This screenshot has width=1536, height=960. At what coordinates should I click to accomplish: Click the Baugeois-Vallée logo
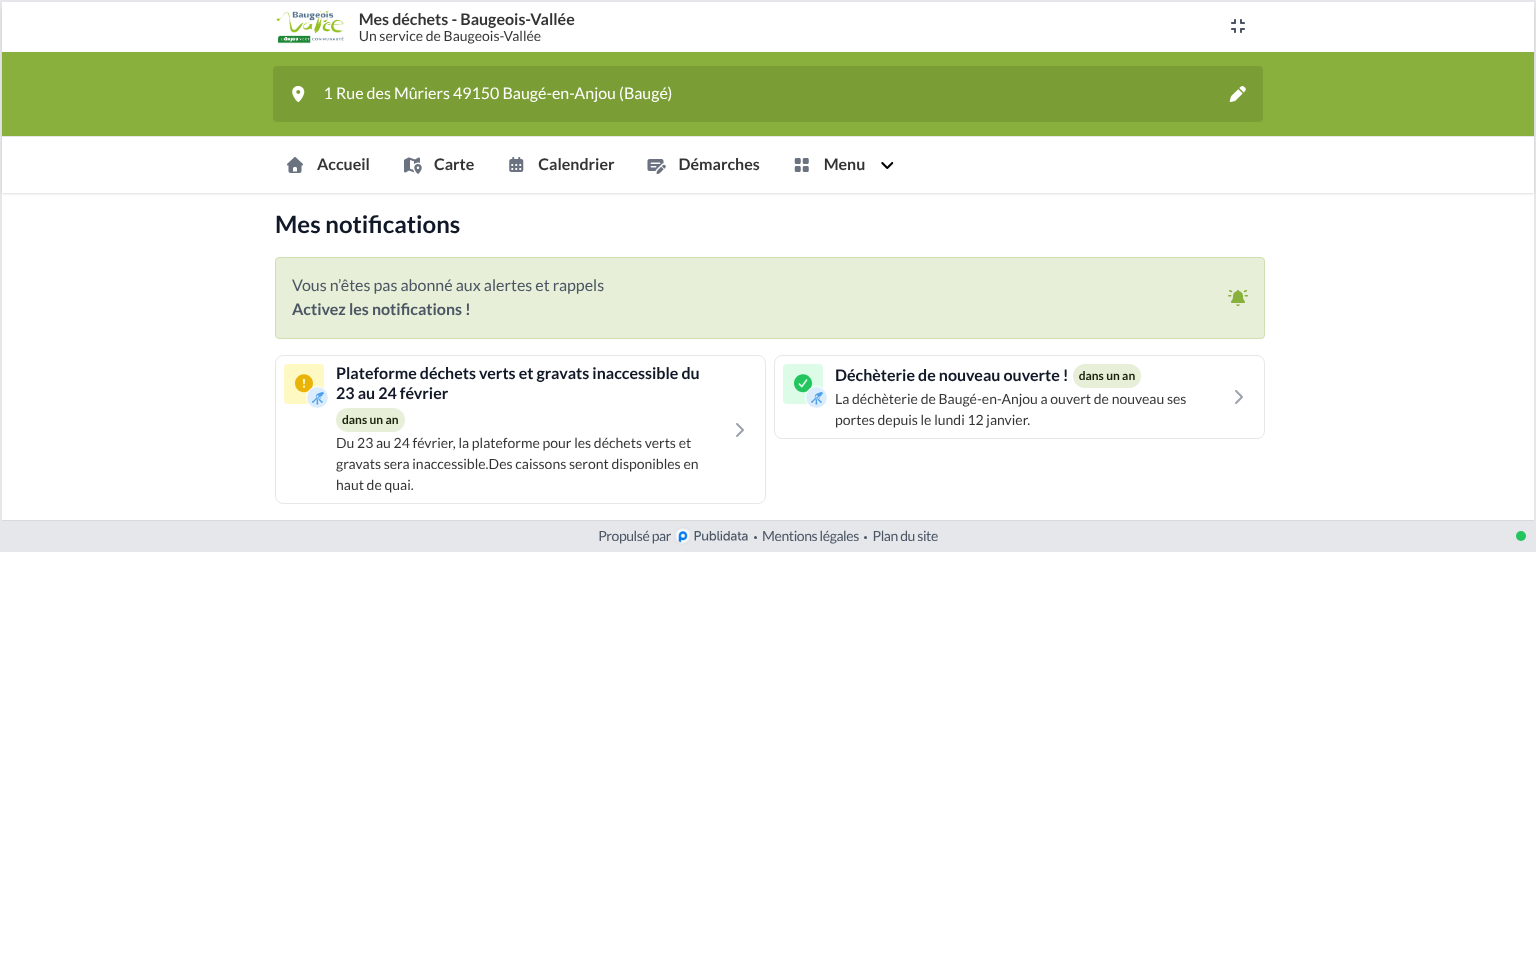pos(311,27)
